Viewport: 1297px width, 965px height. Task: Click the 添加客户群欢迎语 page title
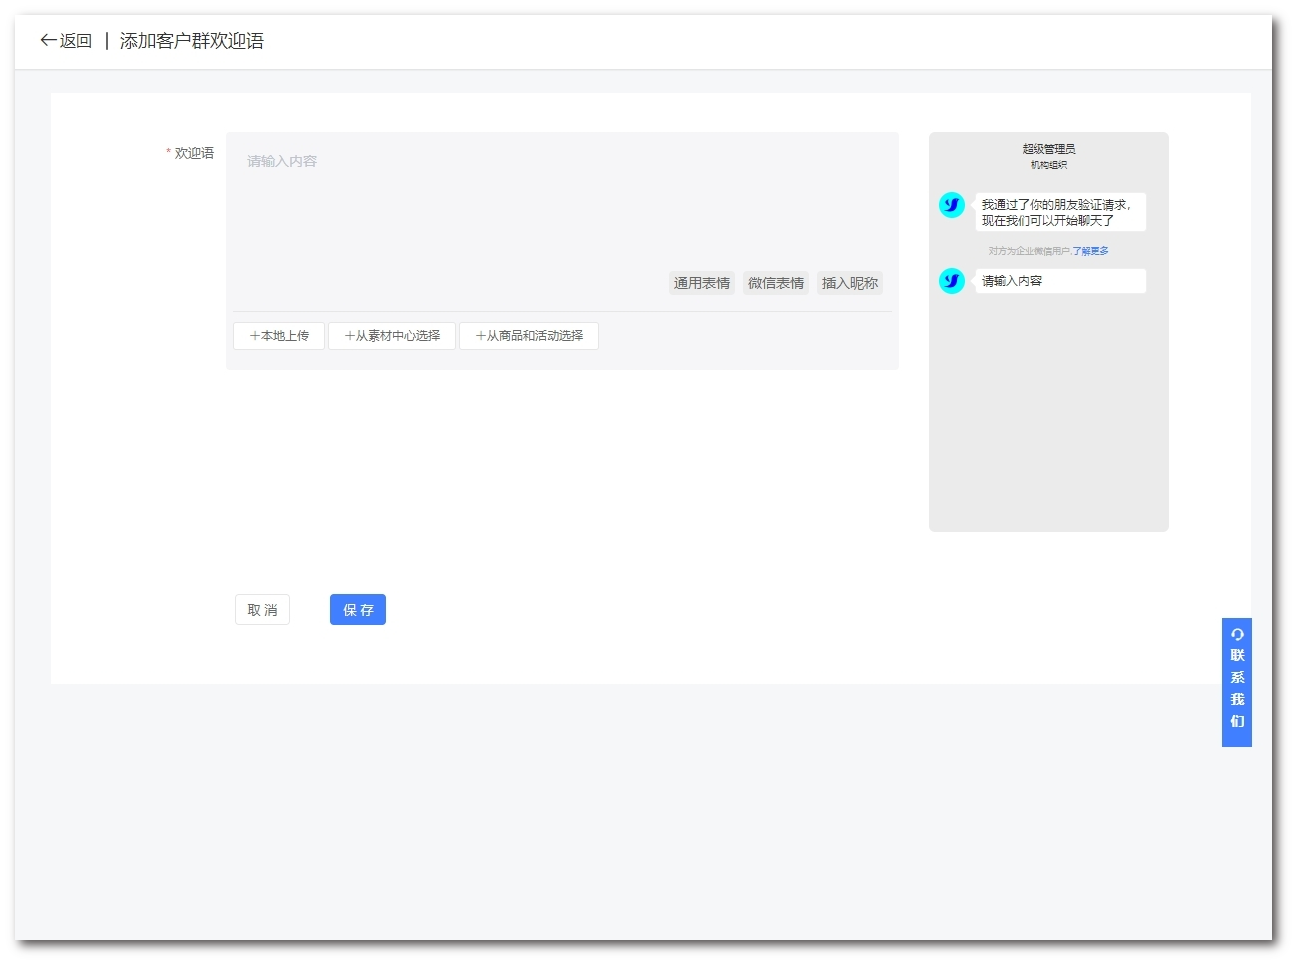[x=192, y=41]
